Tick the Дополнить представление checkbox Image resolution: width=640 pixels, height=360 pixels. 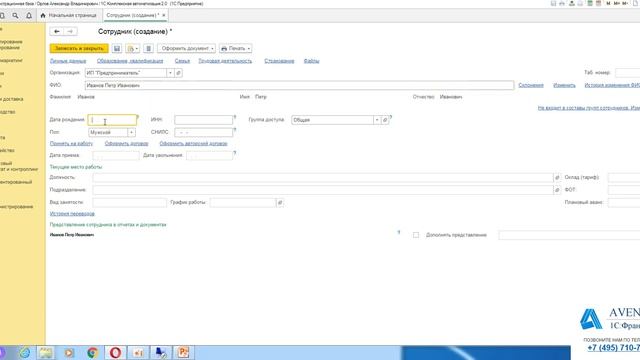coord(416,235)
